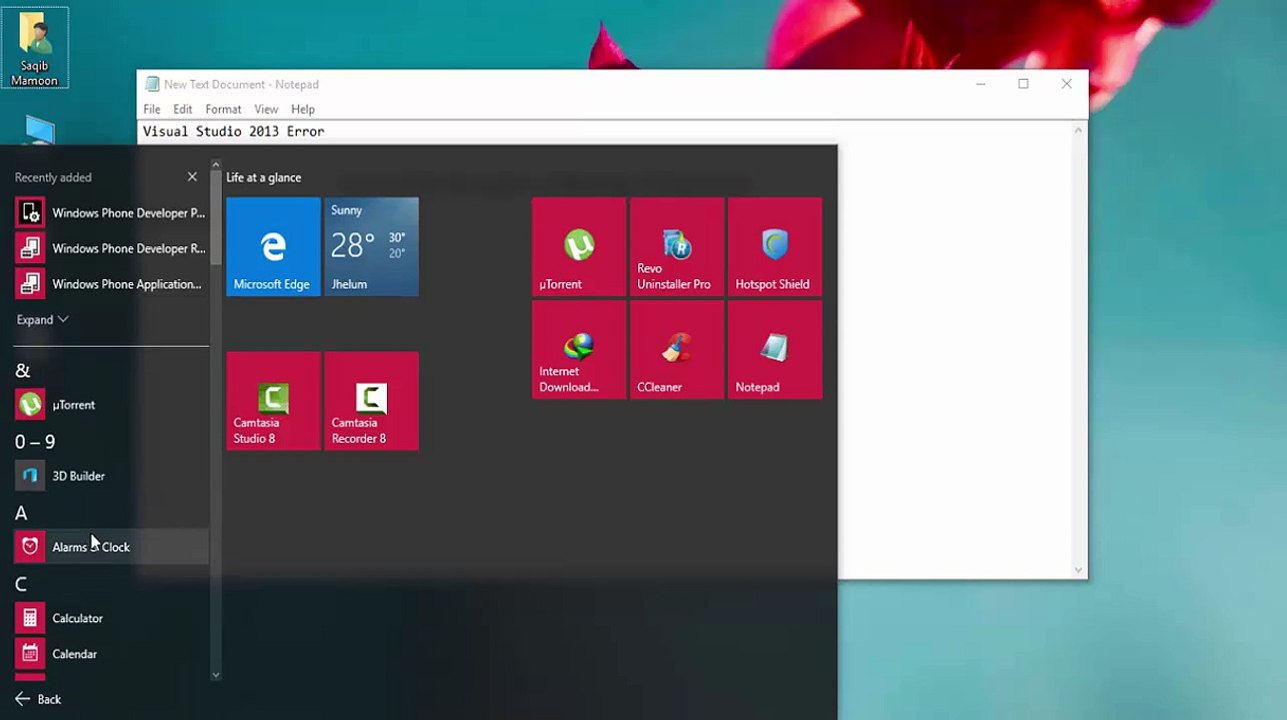The width and height of the screenshot is (1287, 720).
Task: Open Alarms & Clock app
Action: tap(111, 547)
